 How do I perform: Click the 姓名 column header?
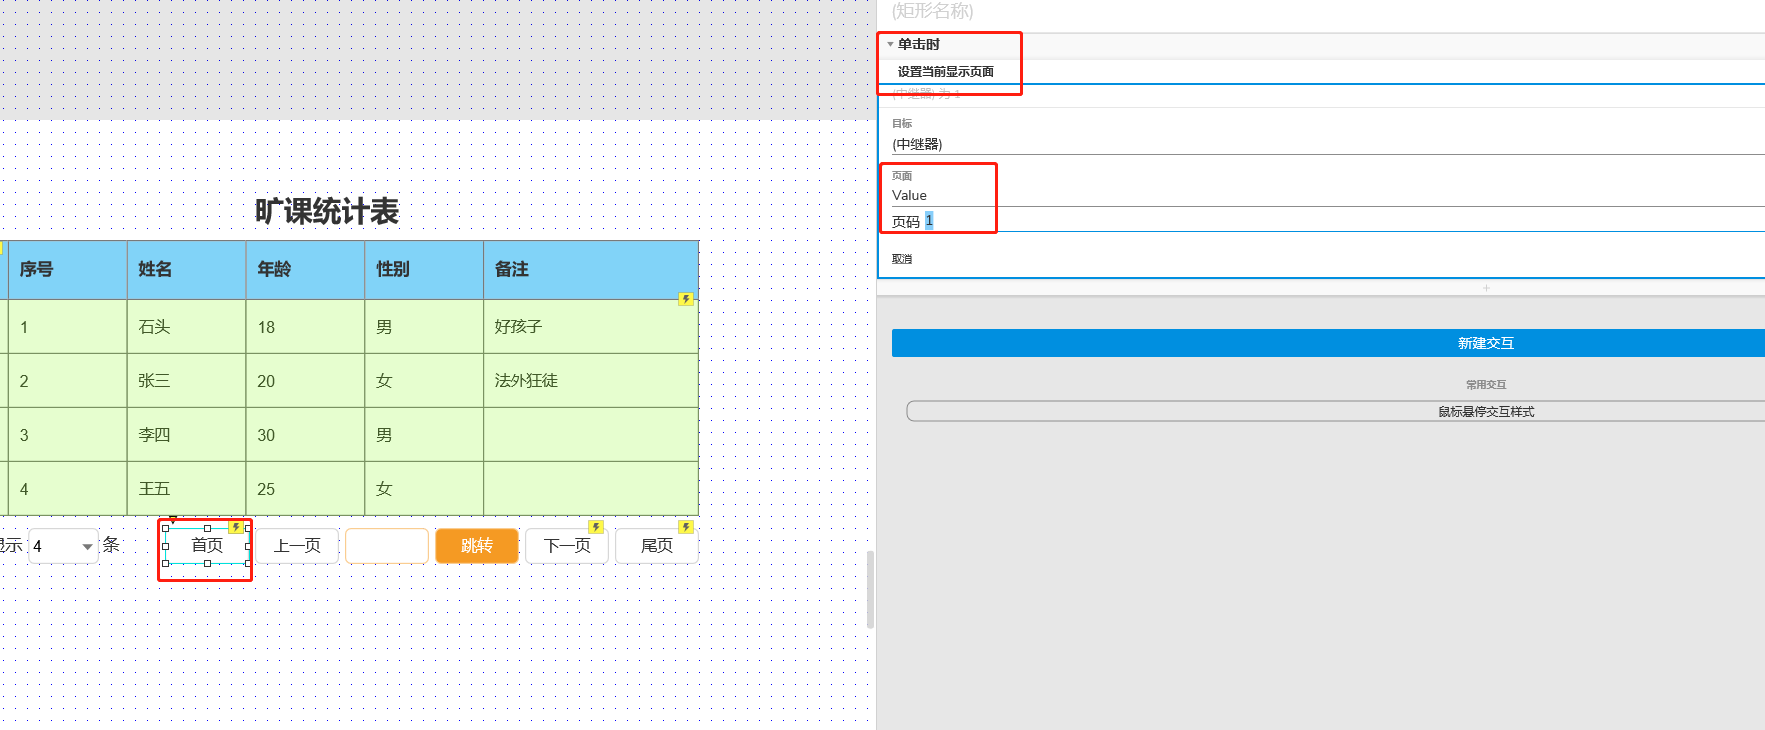186,269
